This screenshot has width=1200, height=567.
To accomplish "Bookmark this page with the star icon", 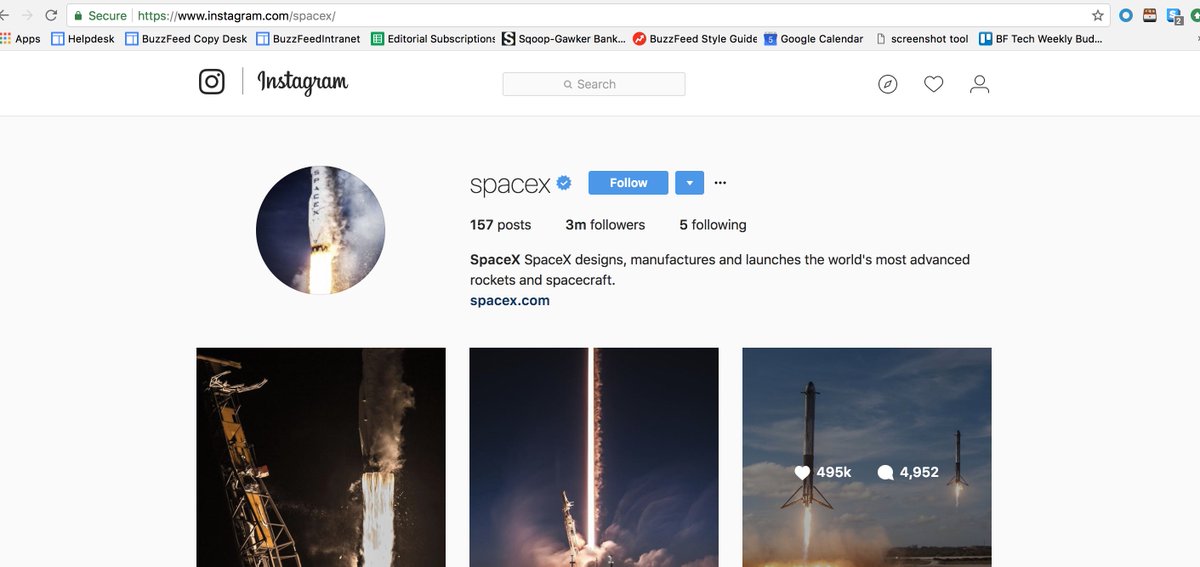I will coord(1097,16).
